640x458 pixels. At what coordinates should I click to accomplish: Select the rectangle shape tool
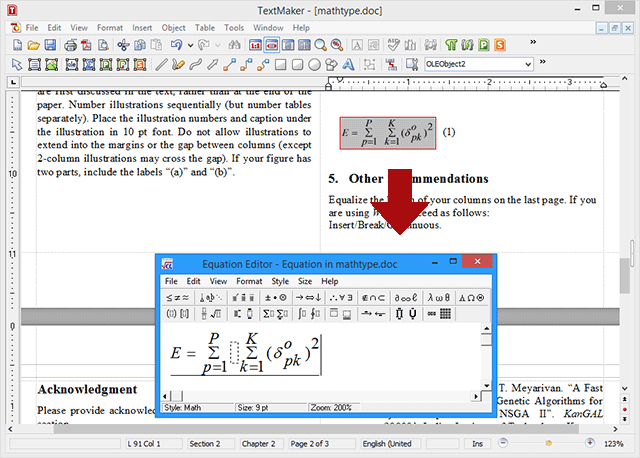[280, 64]
